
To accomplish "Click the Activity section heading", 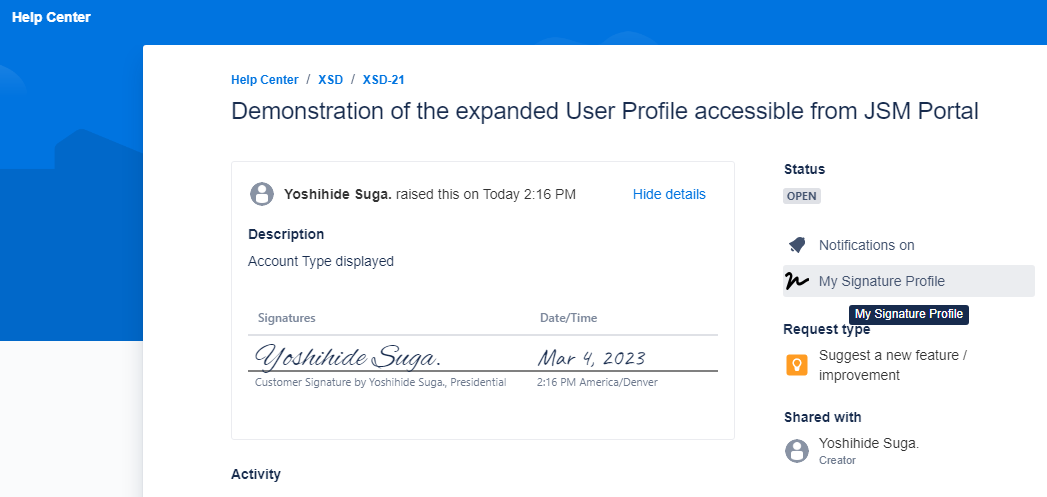I will pos(255,474).
